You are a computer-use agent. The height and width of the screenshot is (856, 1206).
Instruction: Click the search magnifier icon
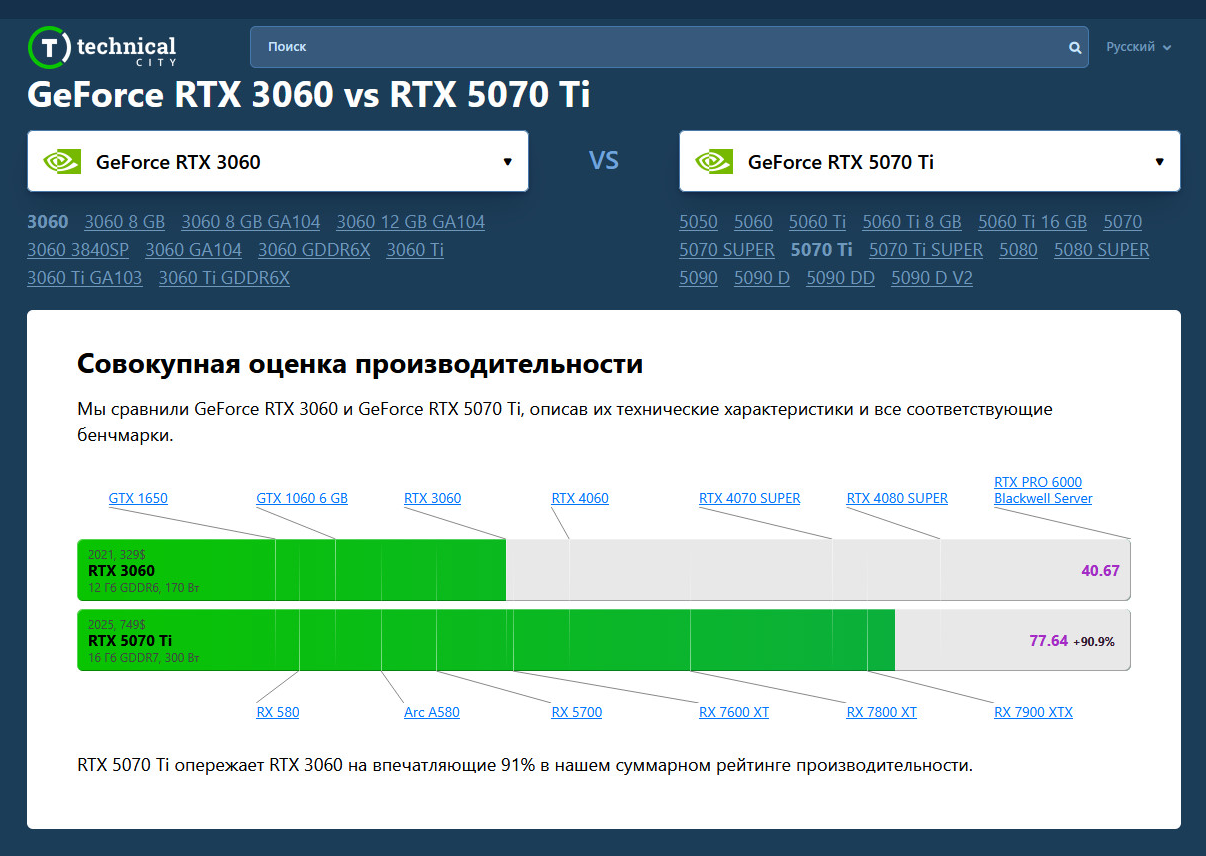pos(1075,47)
